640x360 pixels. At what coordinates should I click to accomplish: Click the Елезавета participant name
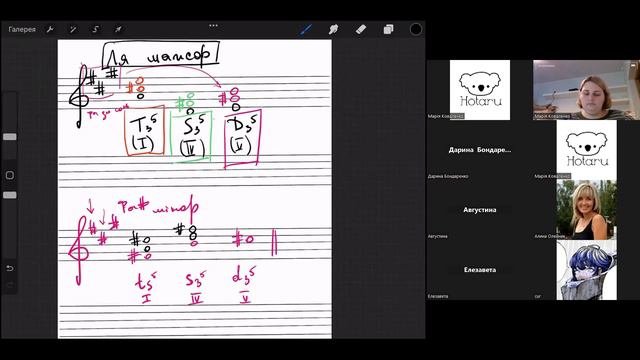click(x=480, y=270)
